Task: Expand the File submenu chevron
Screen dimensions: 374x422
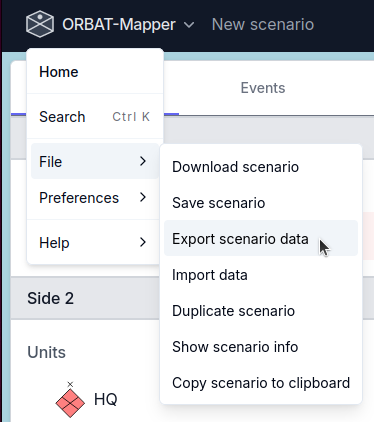Action: click(143, 161)
